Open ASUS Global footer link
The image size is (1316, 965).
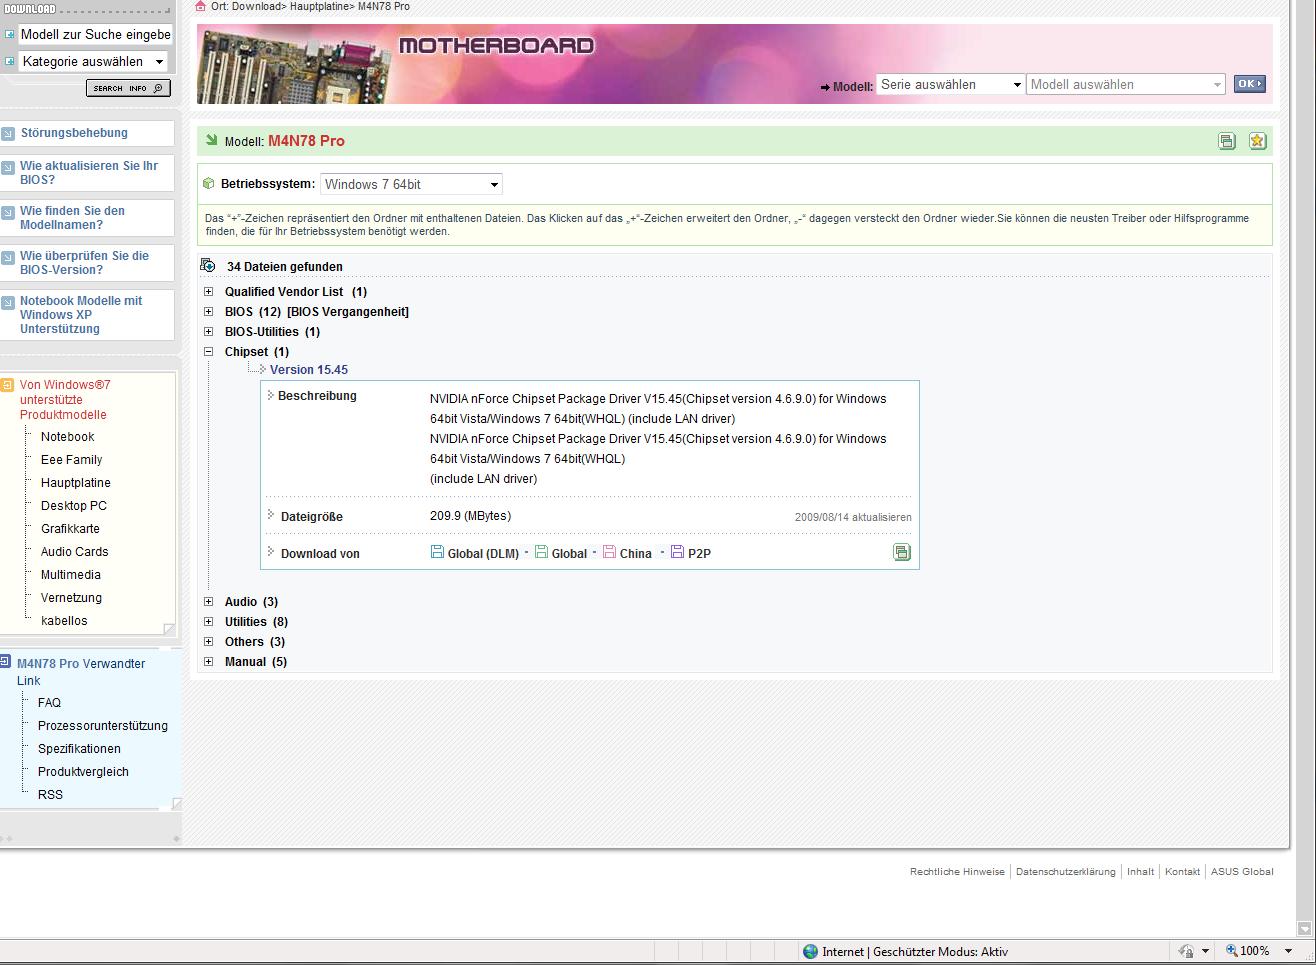coord(1242,872)
